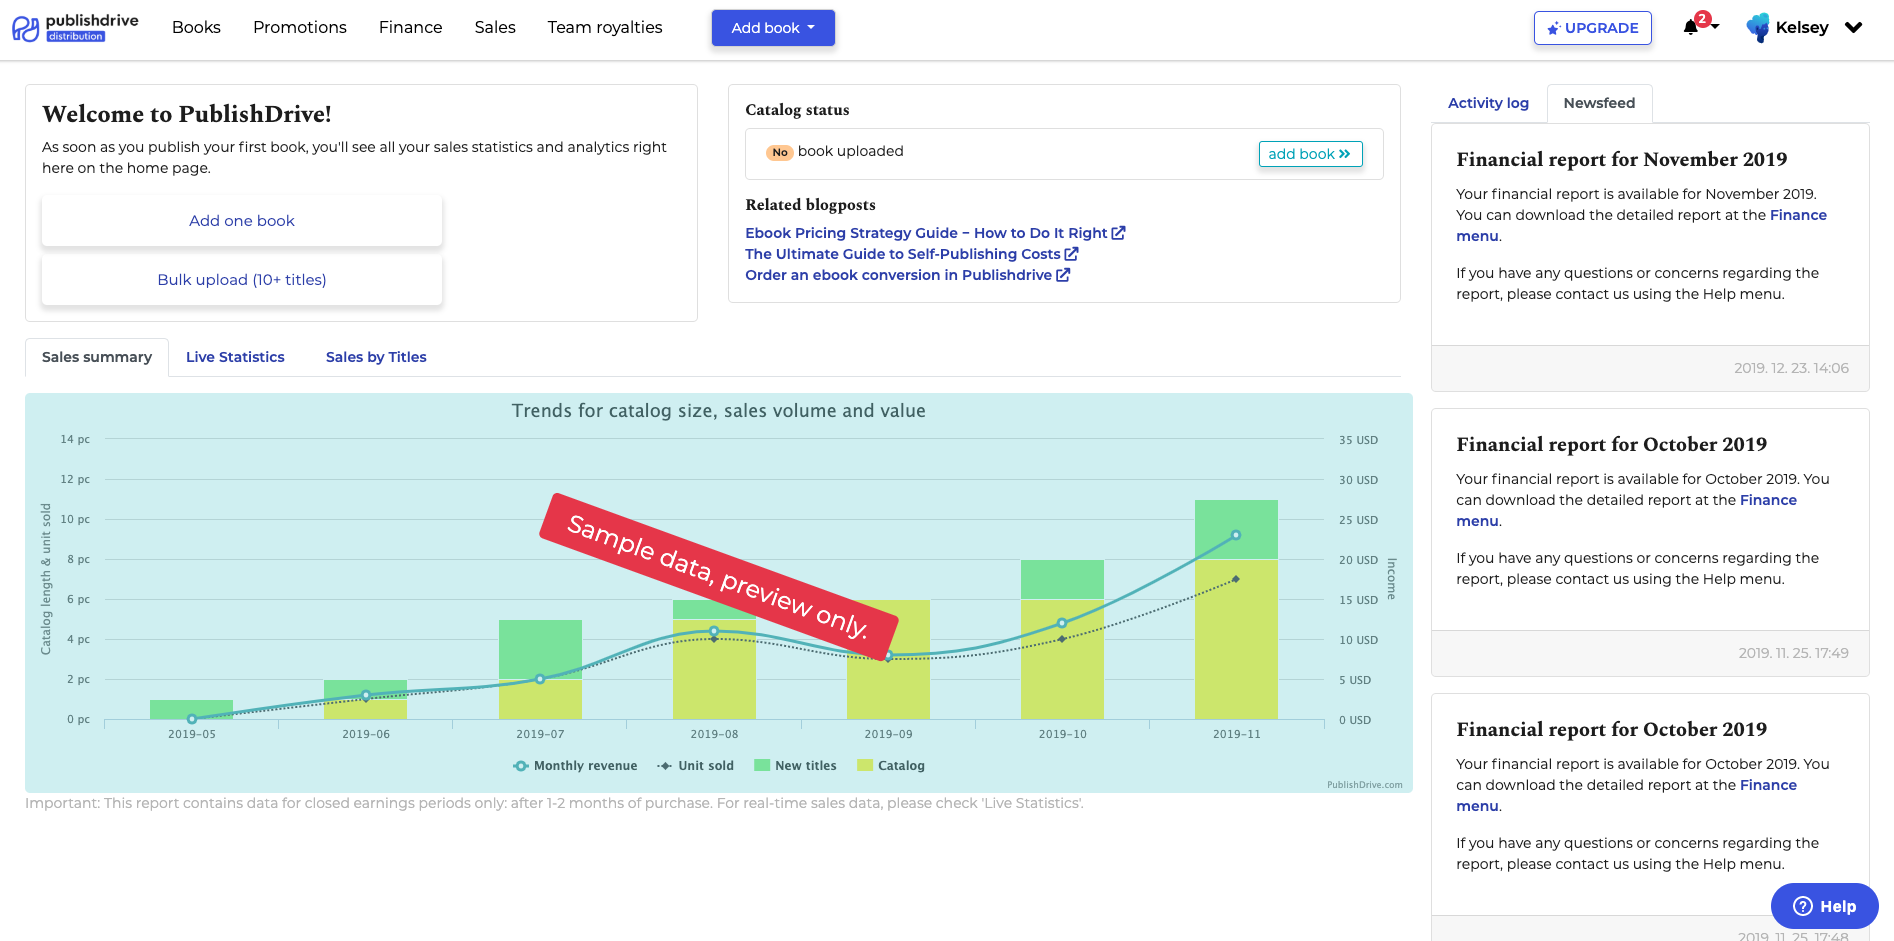The image size is (1894, 941).
Task: Toggle Unit sold series in chart legend
Action: tap(695, 766)
